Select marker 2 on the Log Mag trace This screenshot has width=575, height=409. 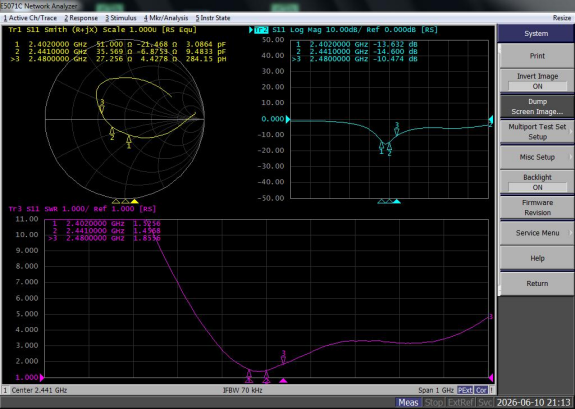(x=389, y=150)
